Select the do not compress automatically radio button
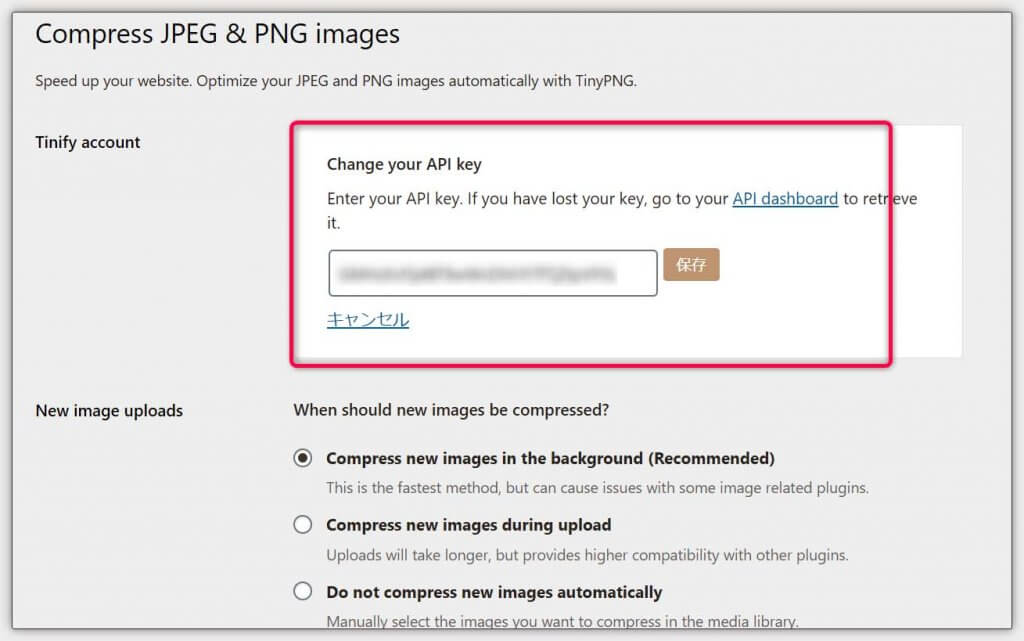1024x641 pixels. coord(303,591)
